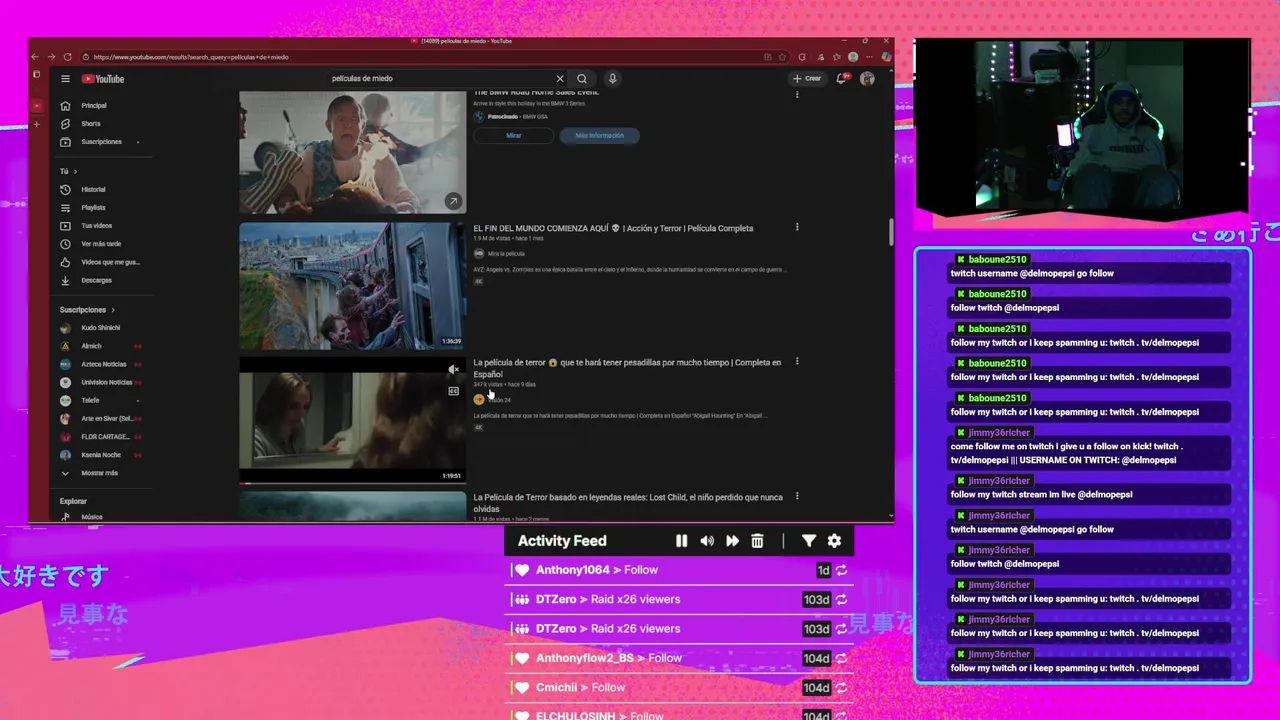The width and height of the screenshot is (1280, 720).
Task: Click the preview video progress bar
Action: (x=352, y=483)
